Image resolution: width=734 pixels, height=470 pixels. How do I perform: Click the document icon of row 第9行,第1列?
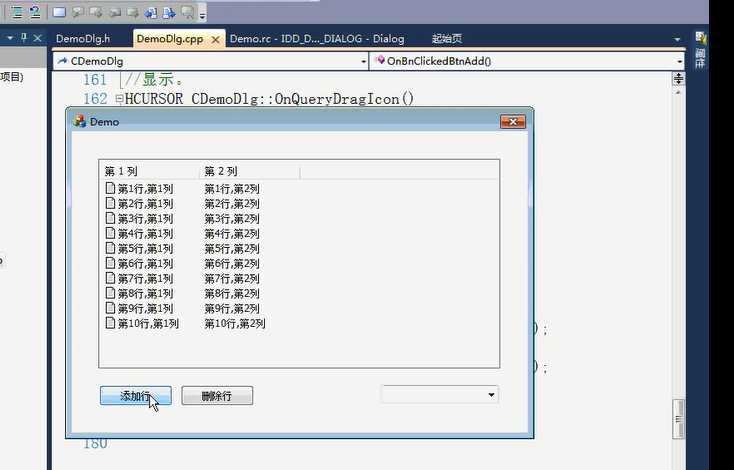pyautogui.click(x=110, y=308)
